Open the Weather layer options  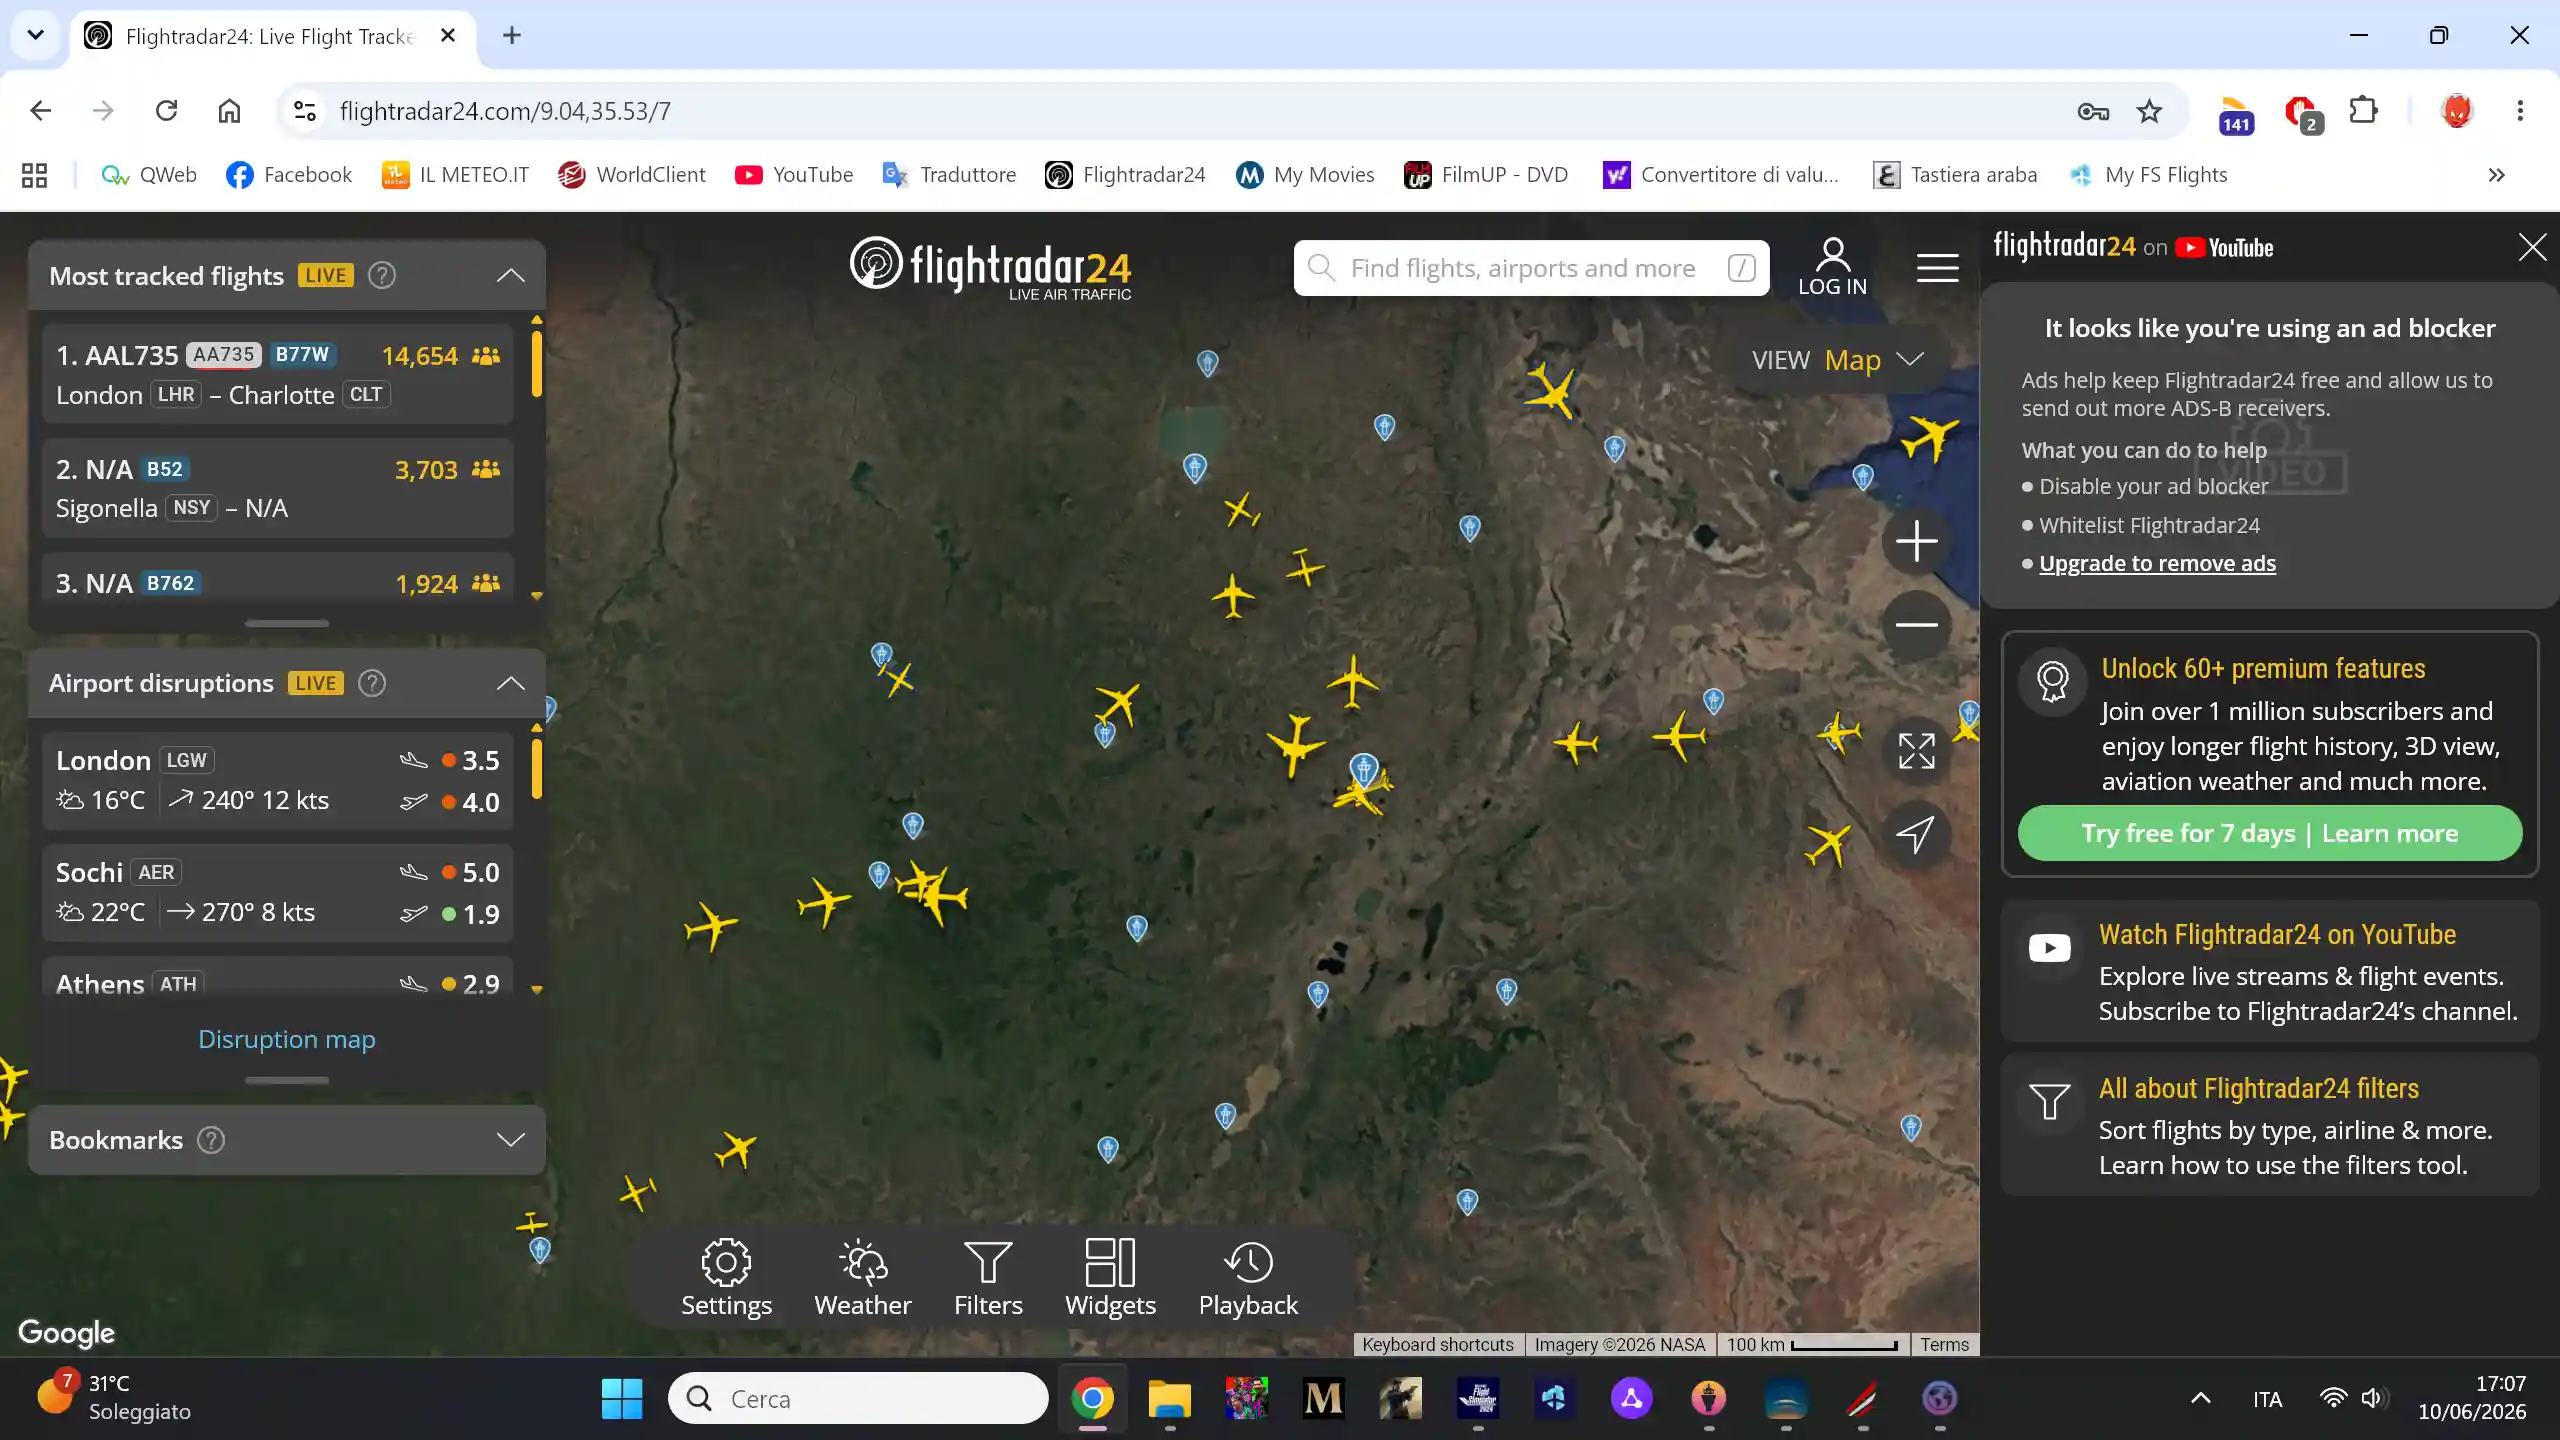pyautogui.click(x=862, y=1278)
